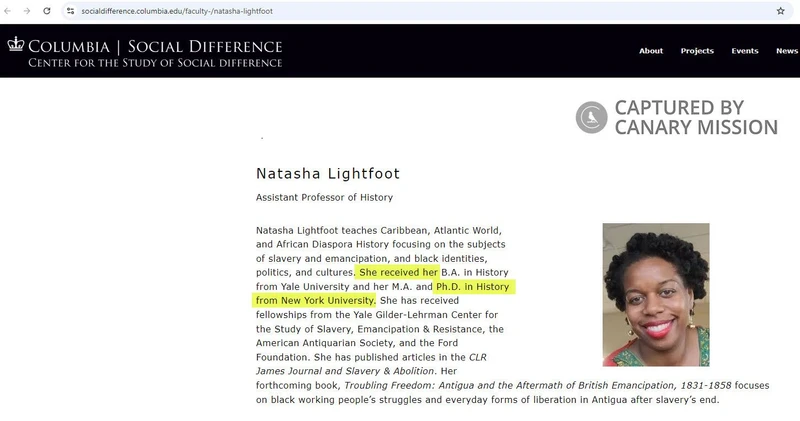The height and width of the screenshot is (421, 800).
Task: Open site information icon in address bar
Action: pos(70,11)
